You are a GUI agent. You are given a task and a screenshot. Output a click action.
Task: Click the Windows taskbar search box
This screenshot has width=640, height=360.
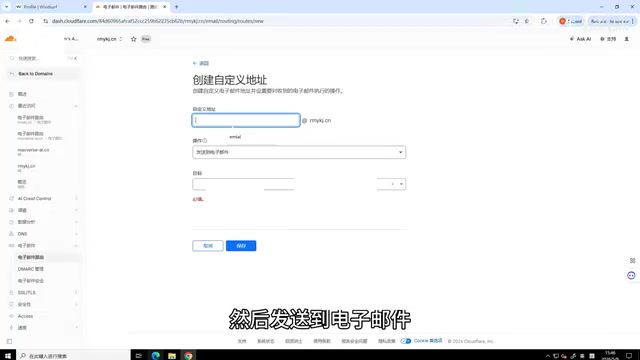[x=73, y=356]
